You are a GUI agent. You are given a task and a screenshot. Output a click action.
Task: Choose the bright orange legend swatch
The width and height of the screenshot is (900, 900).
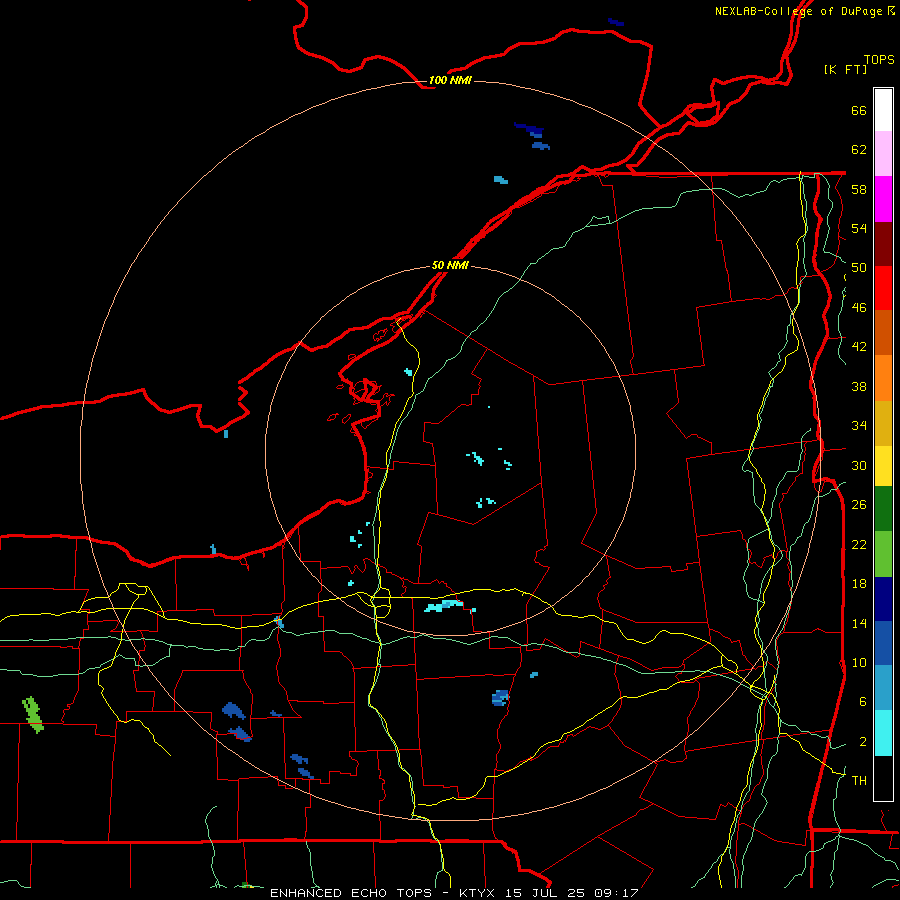(x=883, y=378)
